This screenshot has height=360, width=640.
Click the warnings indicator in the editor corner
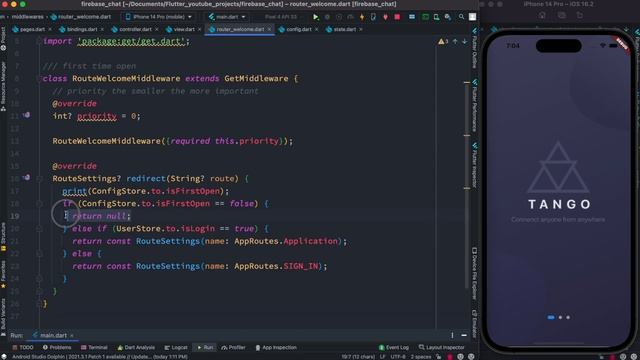[x=443, y=41]
